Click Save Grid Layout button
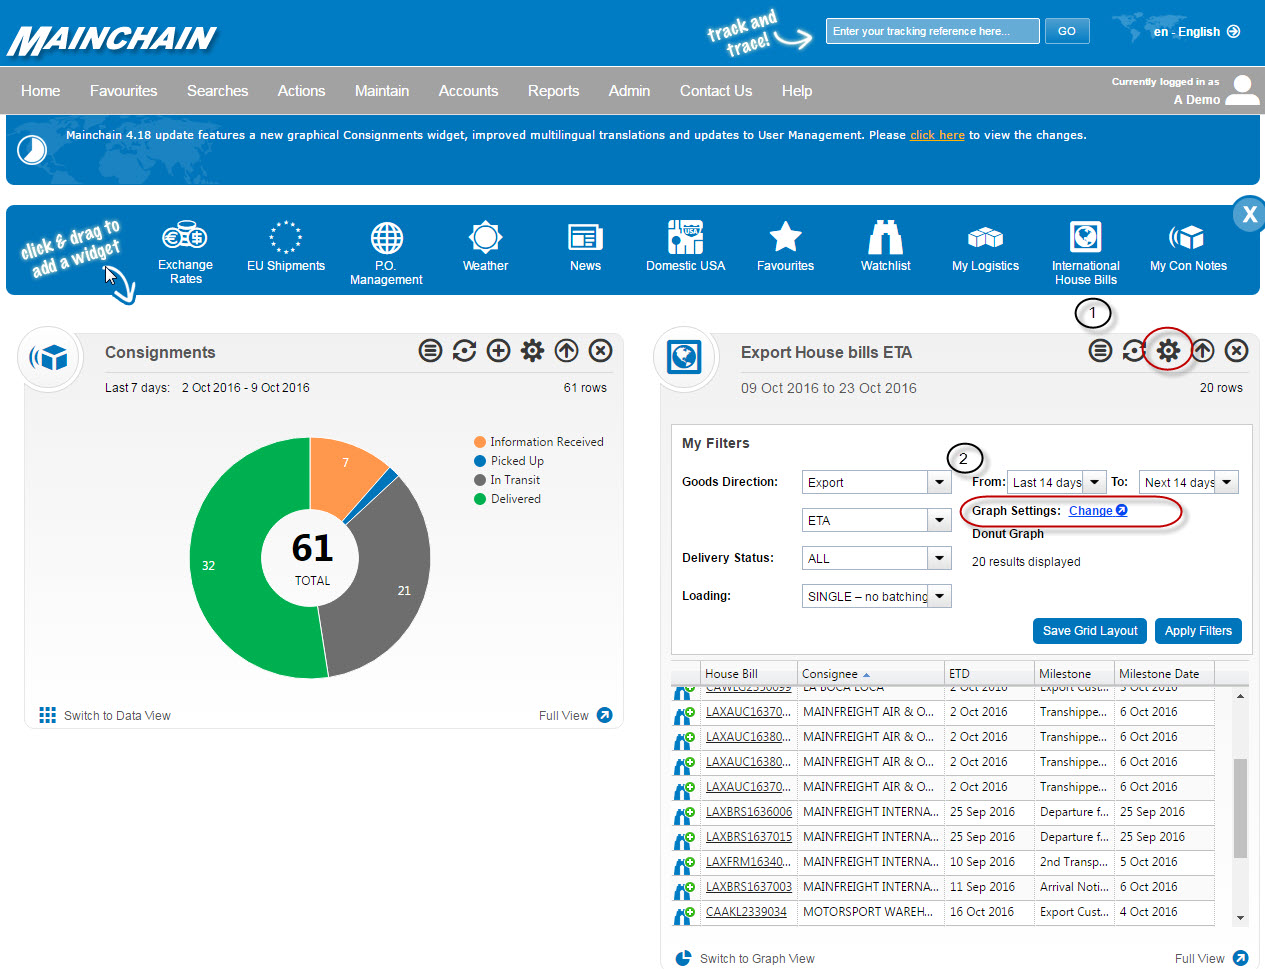Screen dimensions: 1265x969 coord(1090,631)
